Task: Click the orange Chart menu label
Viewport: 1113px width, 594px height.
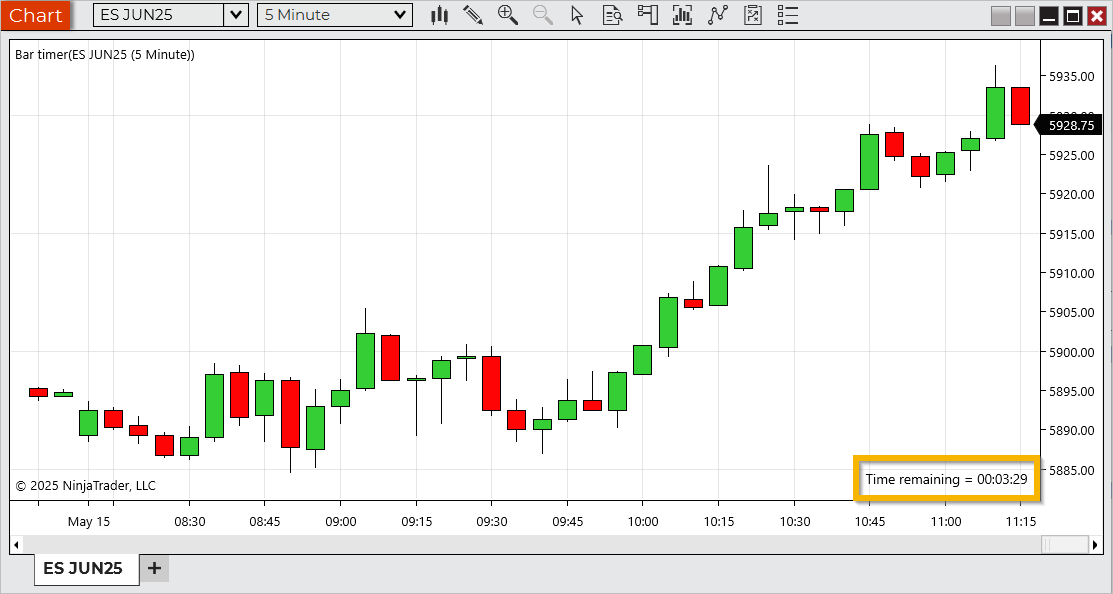Action: (x=36, y=15)
